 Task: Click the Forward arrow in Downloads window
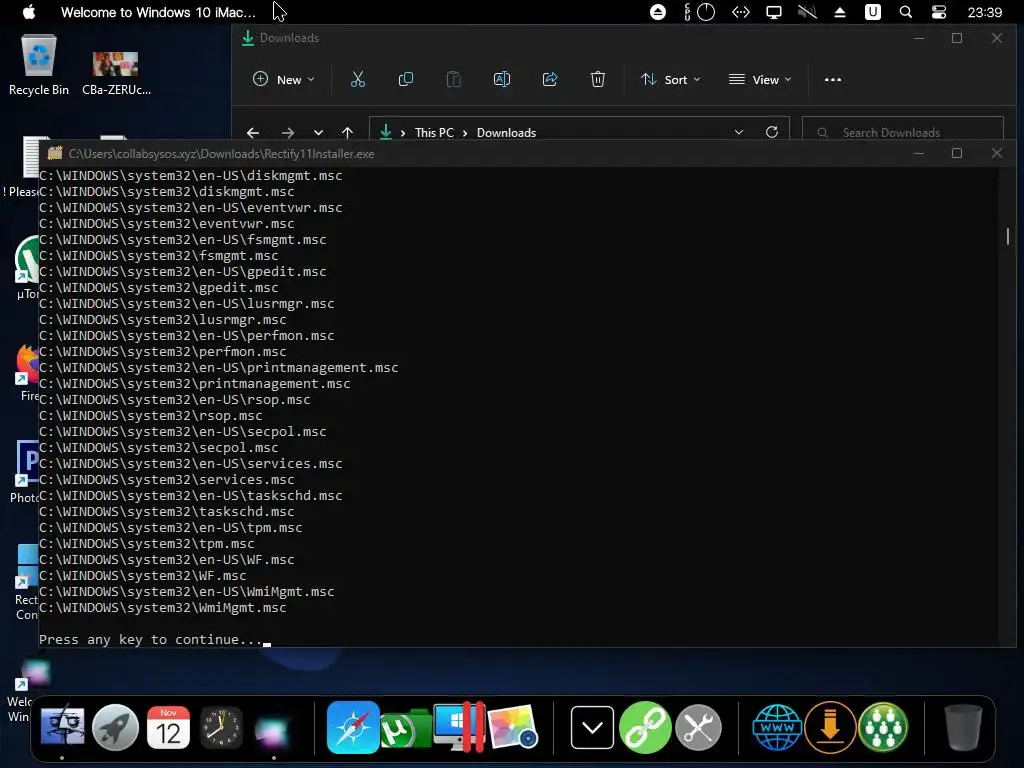(x=287, y=133)
